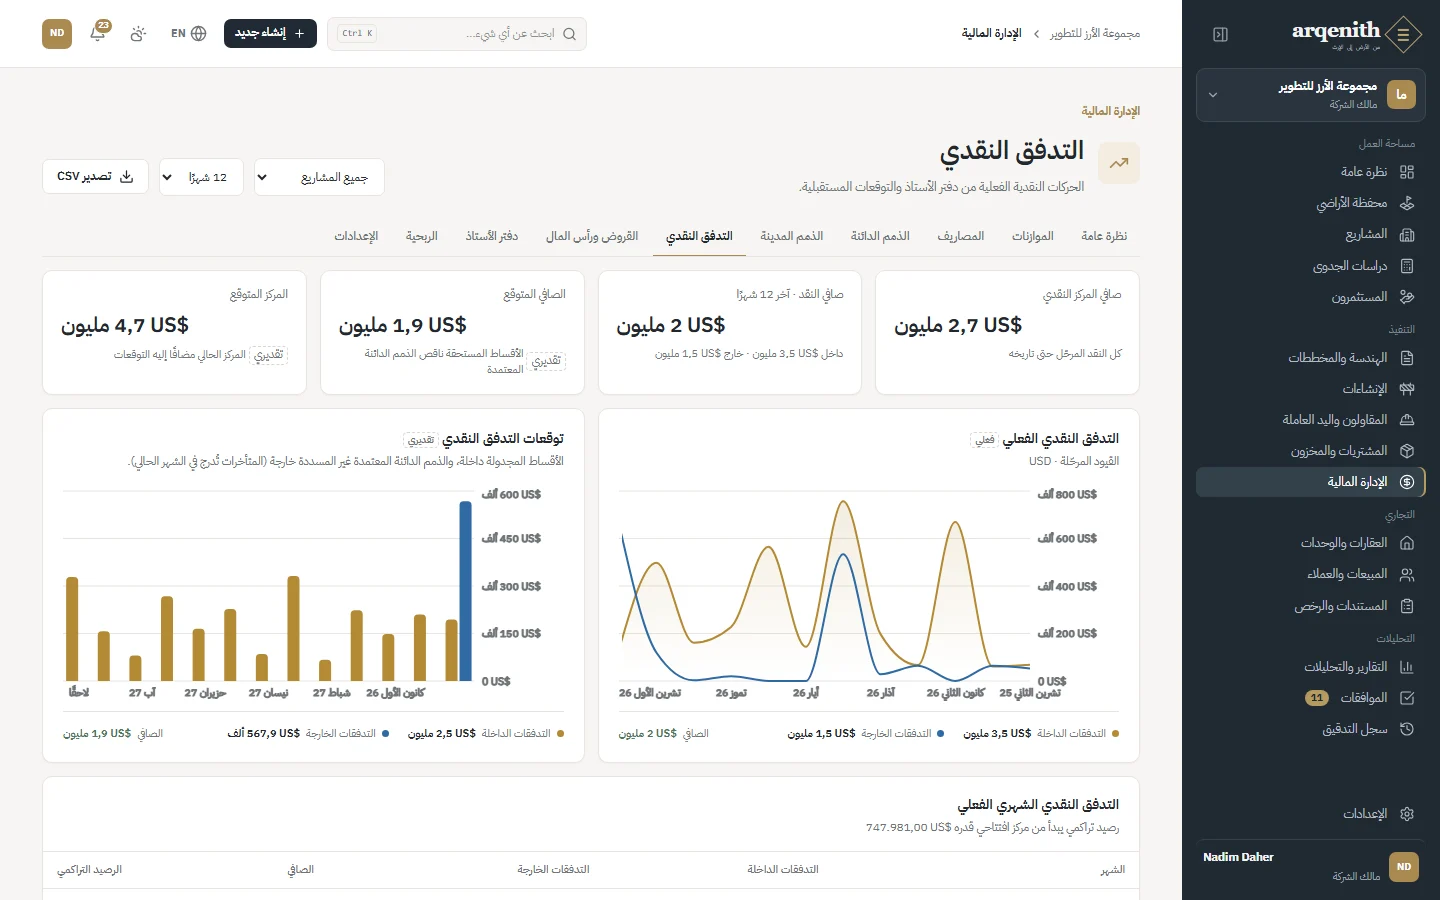The image size is (1440, 900).
Task: Open دراسات الجدوى calculator icon
Action: [1407, 266]
